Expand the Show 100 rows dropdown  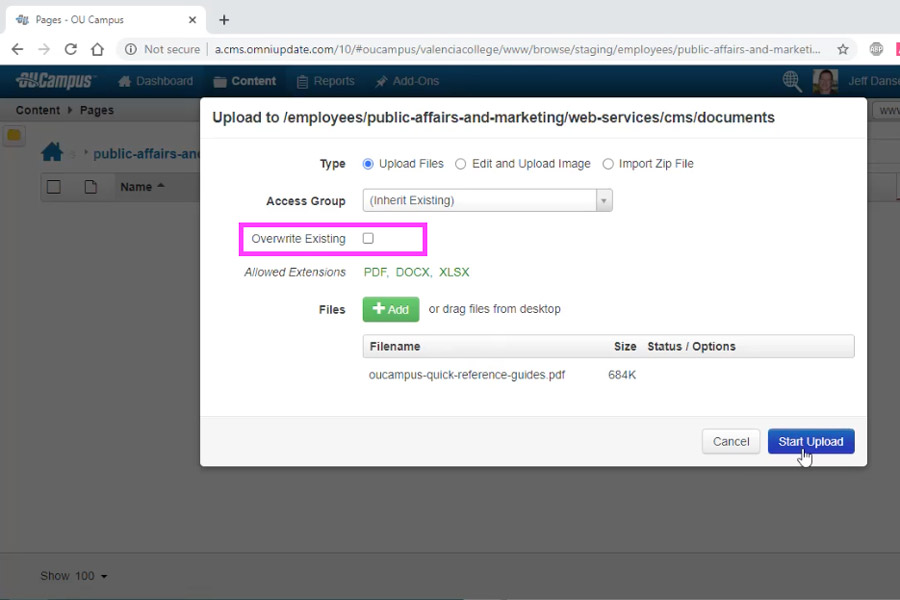[x=74, y=576]
